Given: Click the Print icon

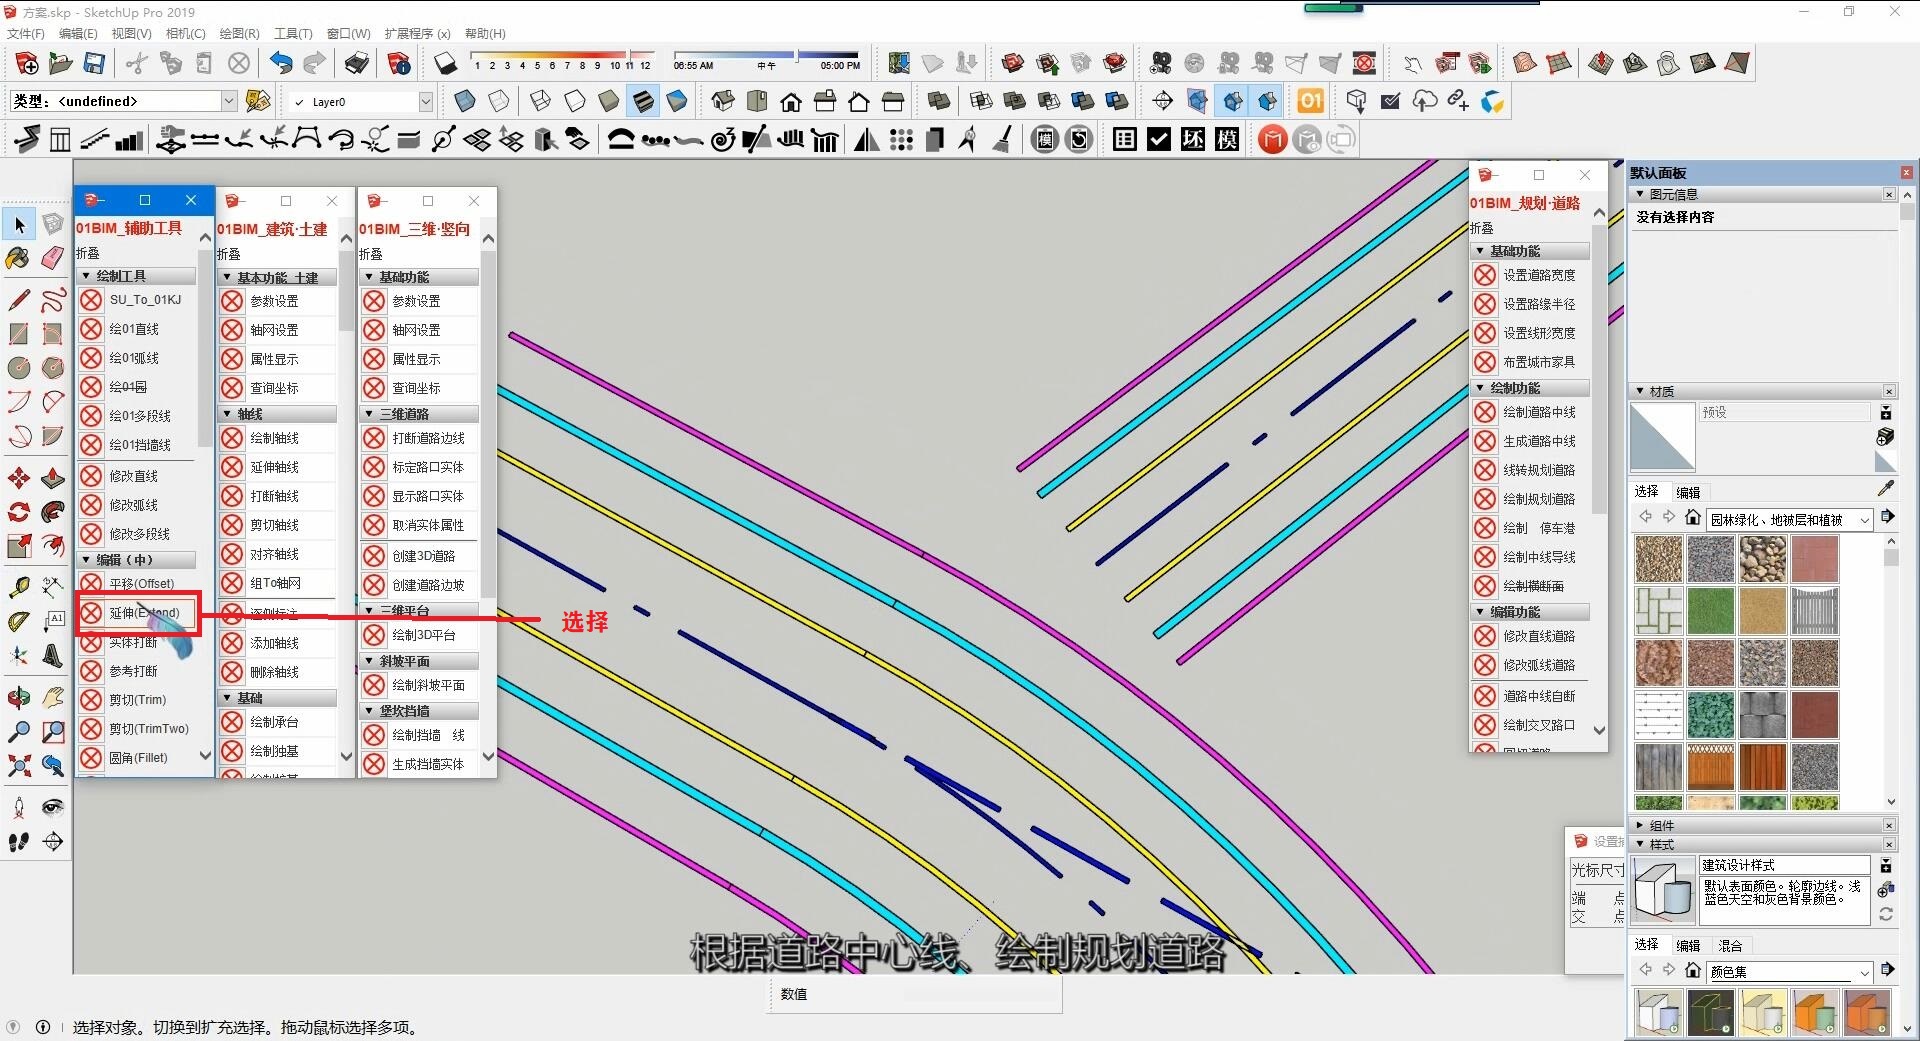Looking at the screenshot, I should point(357,64).
